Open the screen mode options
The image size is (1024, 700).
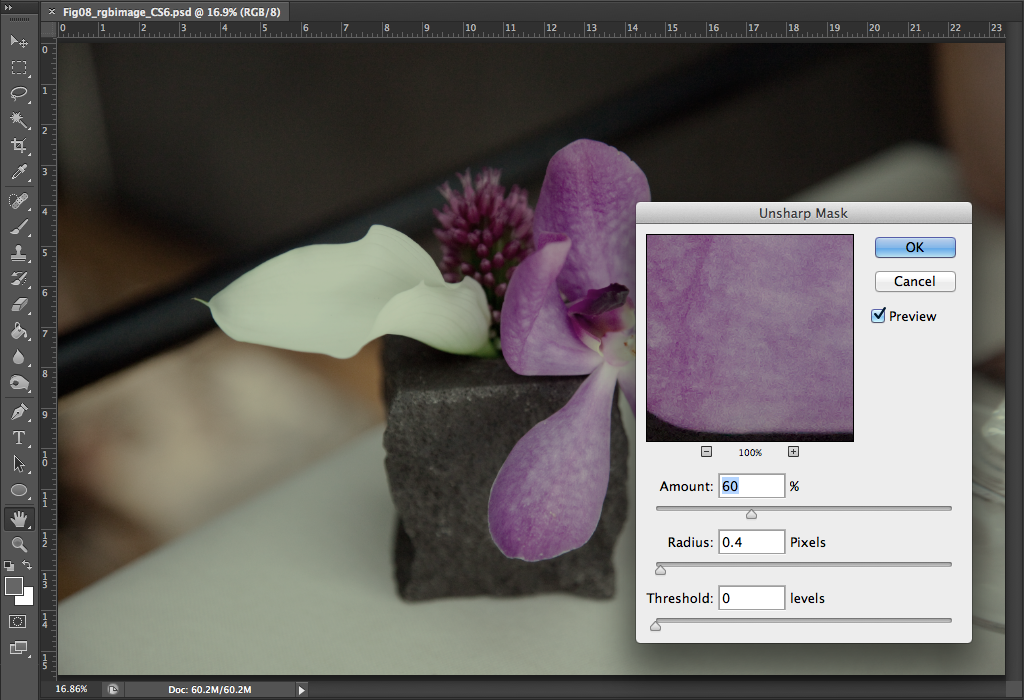point(18,648)
